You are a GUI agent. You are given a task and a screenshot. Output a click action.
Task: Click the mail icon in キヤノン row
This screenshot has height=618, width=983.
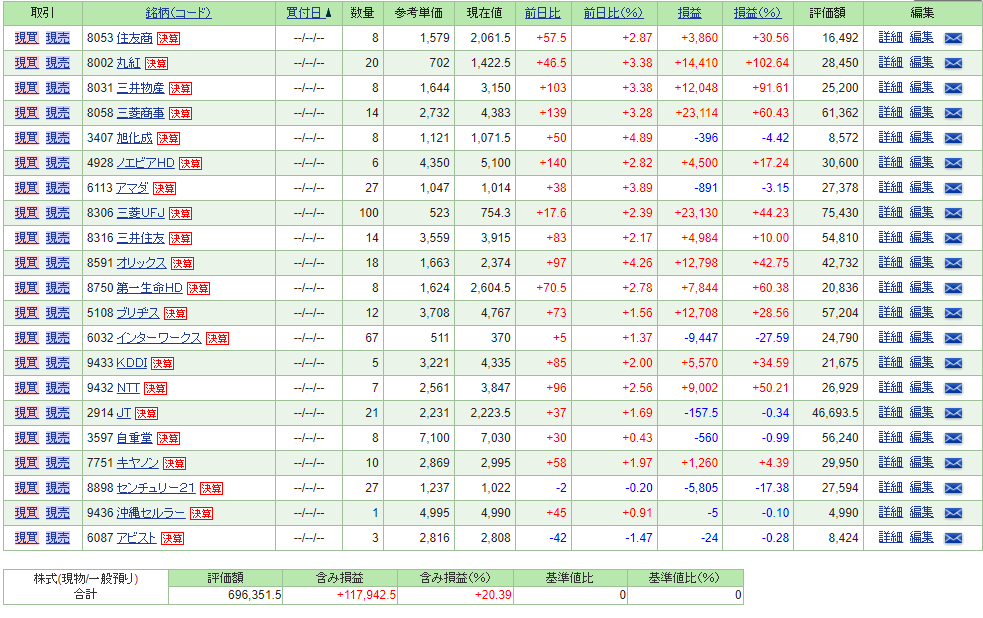953,463
